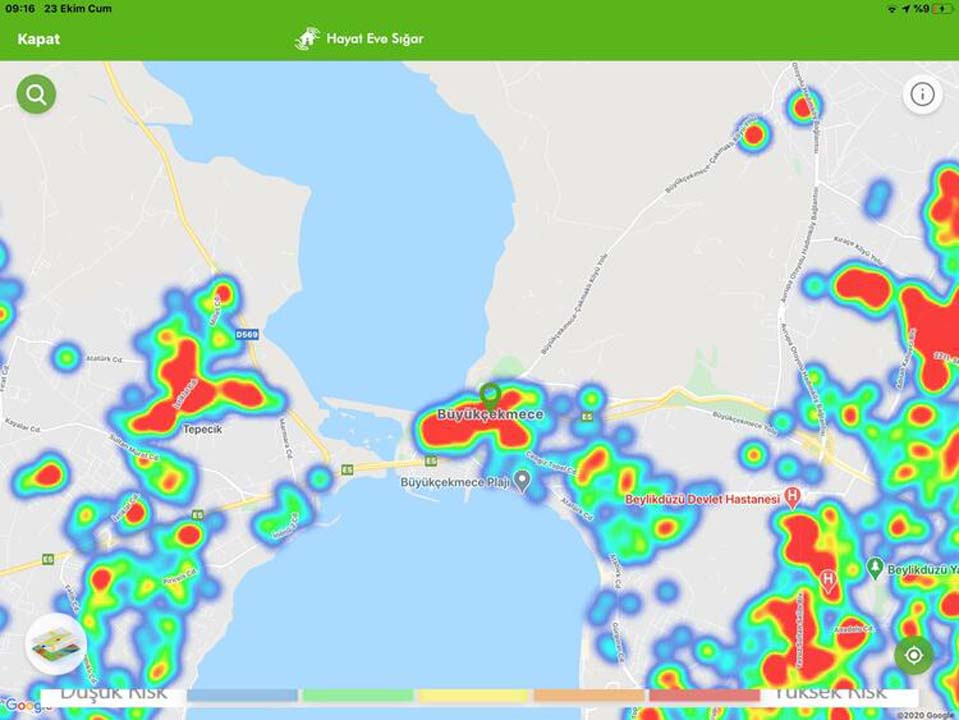Tap the info circle button

[x=922, y=94]
